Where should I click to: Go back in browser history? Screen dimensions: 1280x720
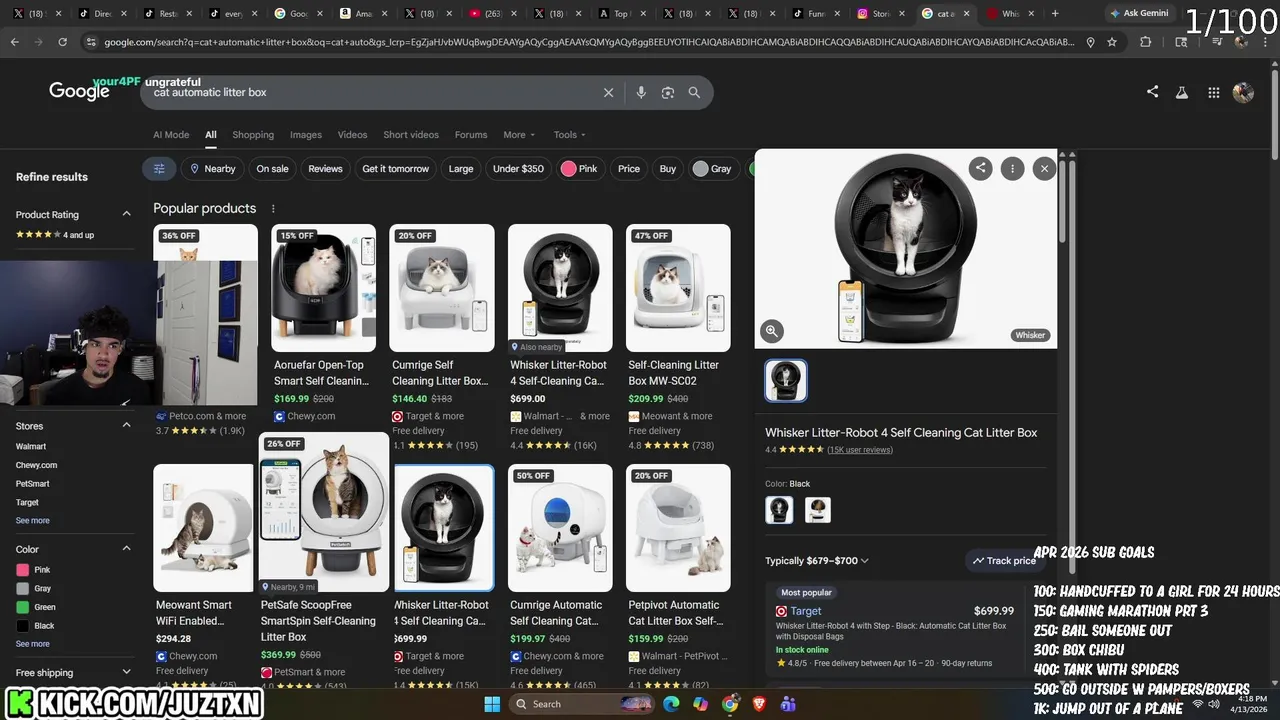15,42
